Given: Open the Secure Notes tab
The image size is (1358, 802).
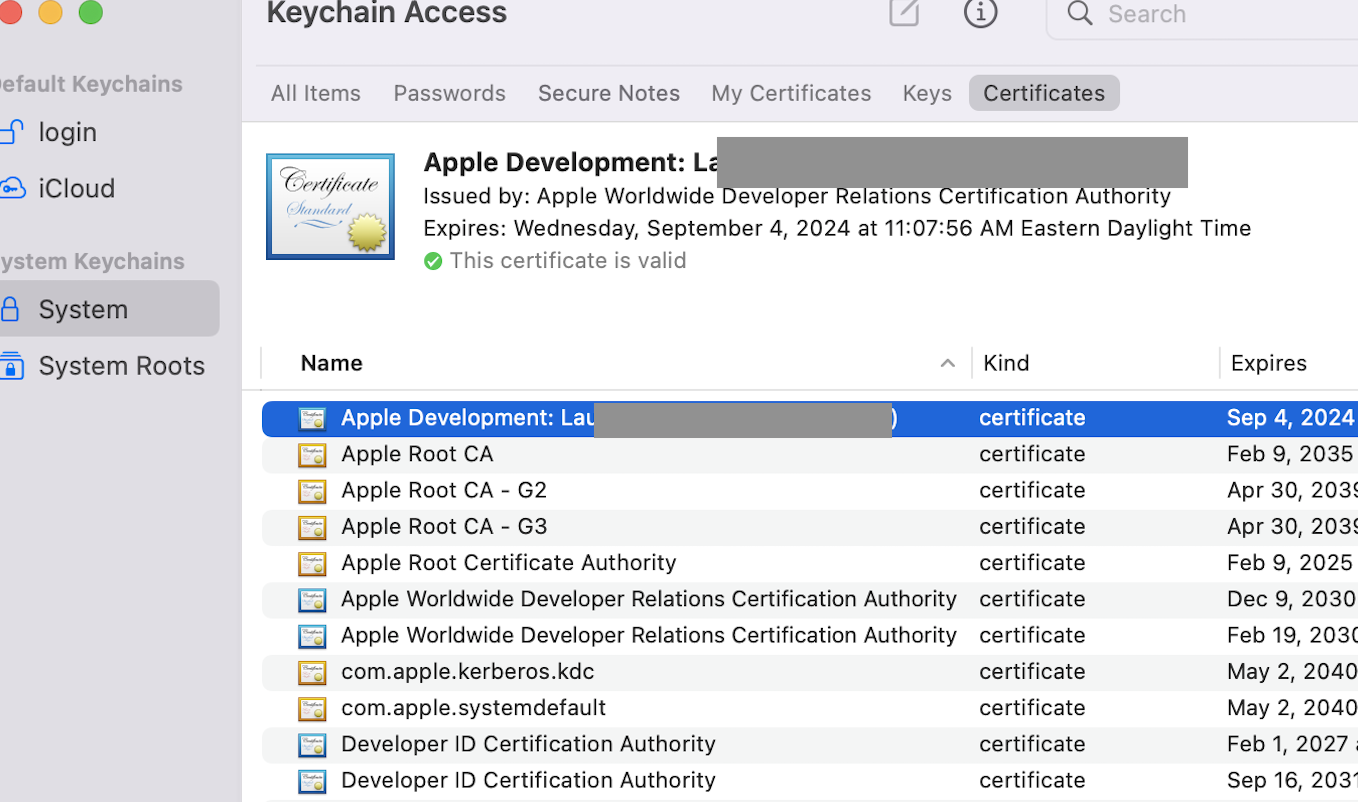Looking at the screenshot, I should click(608, 93).
